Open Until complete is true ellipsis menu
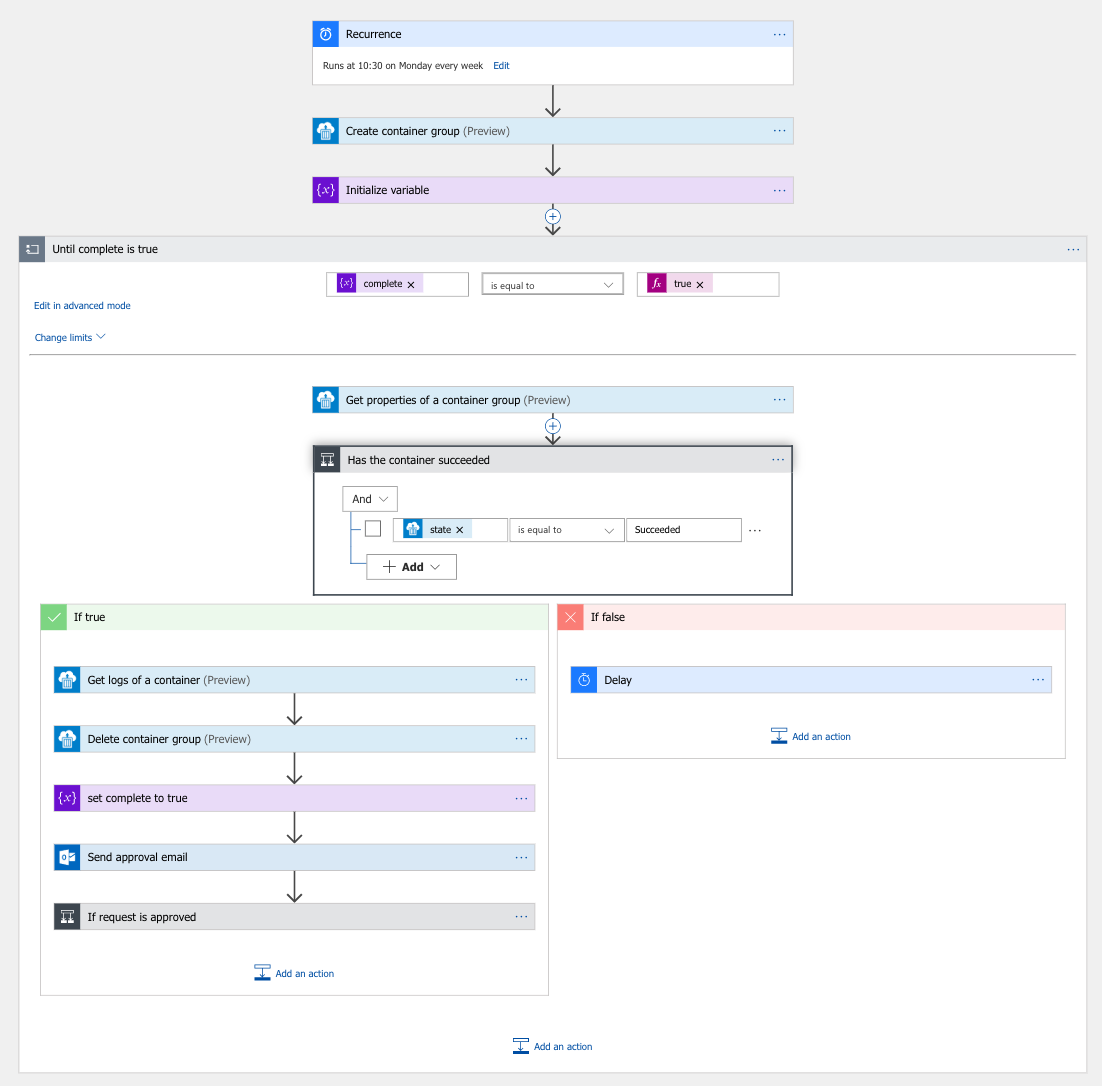The image size is (1102, 1086). click(1073, 249)
